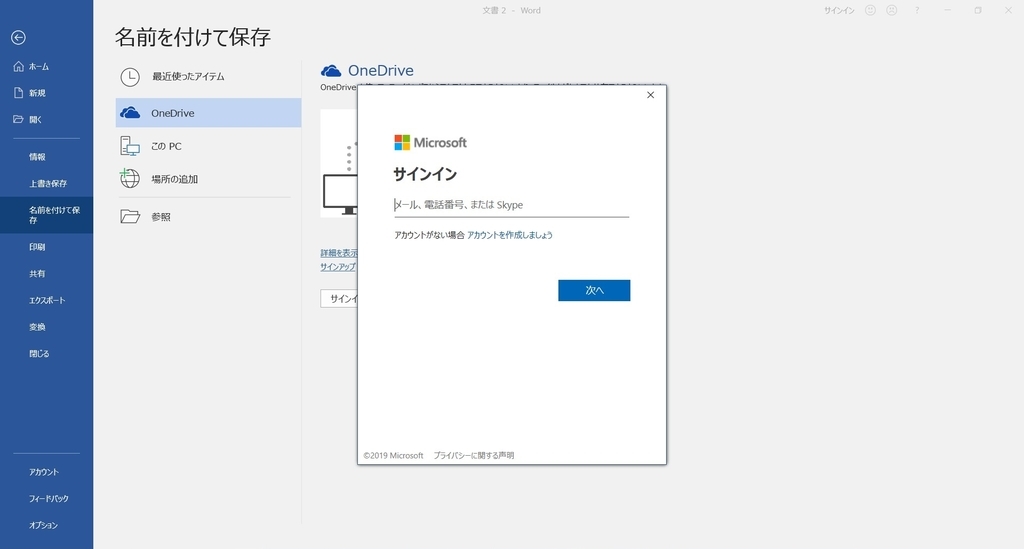Click the 名前を付けて保存 page heading
1024x549 pixels.
tap(193, 37)
